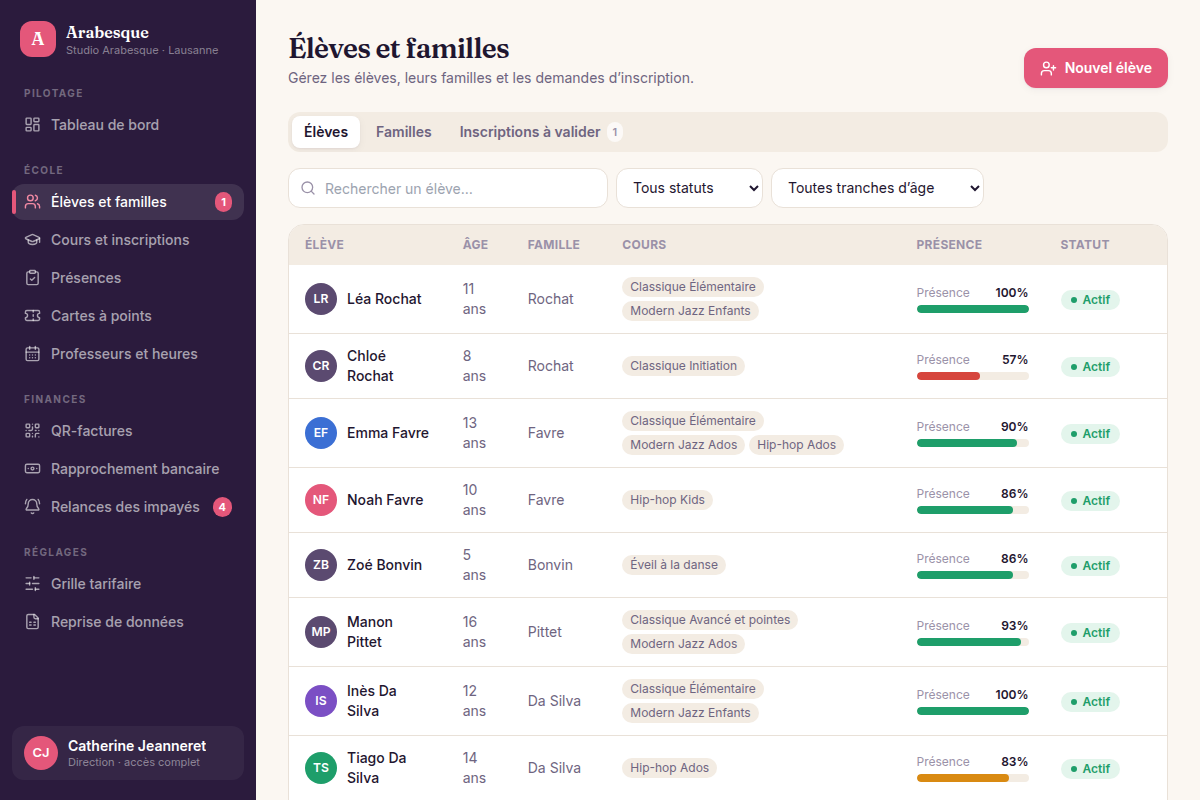
Task: Click the ZB avatar for Zoé Bonvin
Action: click(321, 565)
